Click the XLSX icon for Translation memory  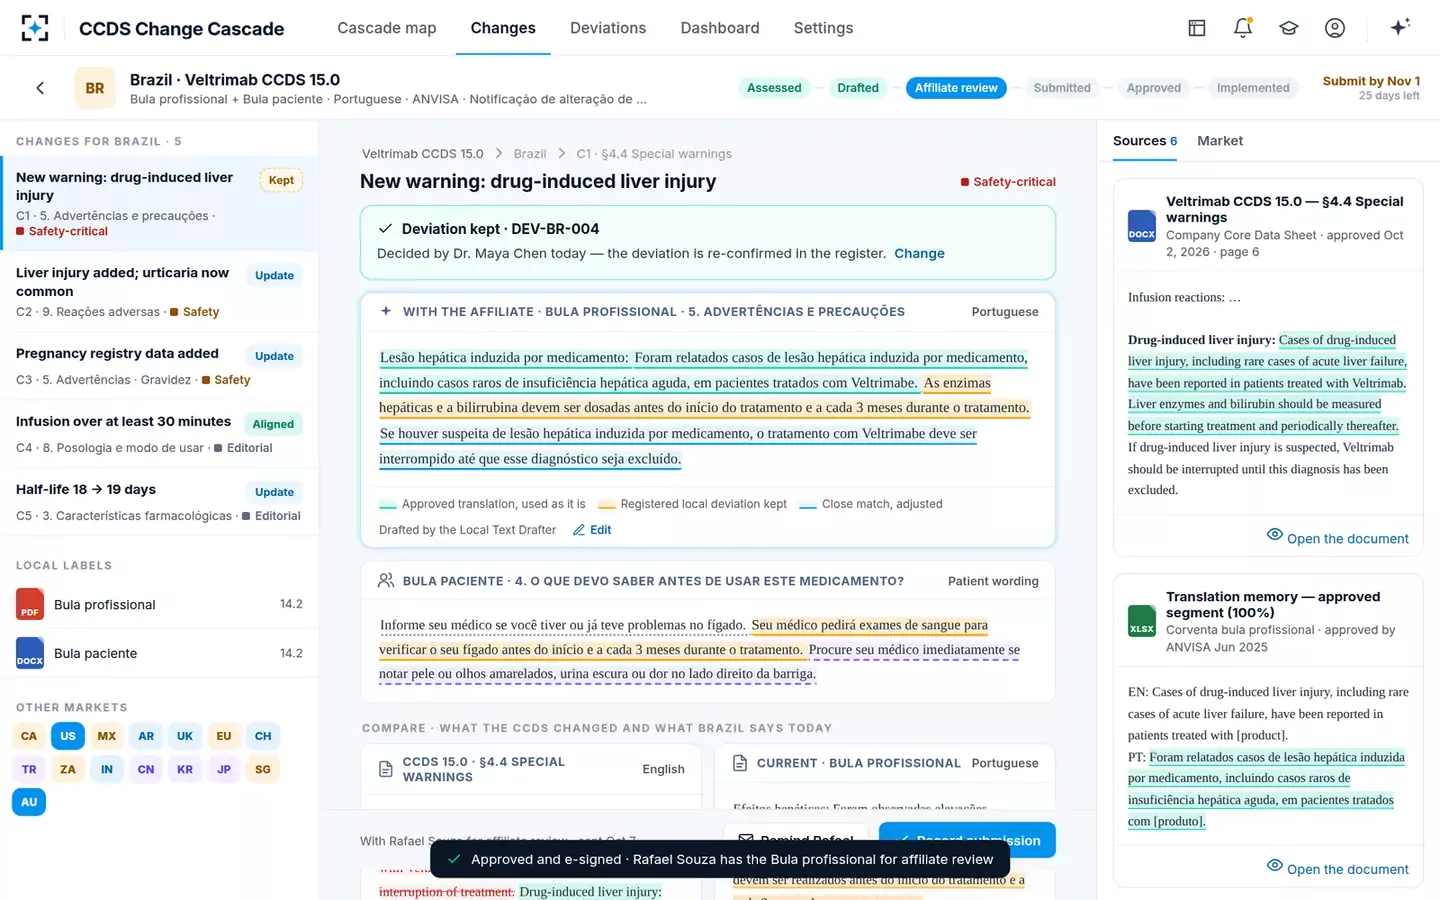pyautogui.click(x=1142, y=621)
